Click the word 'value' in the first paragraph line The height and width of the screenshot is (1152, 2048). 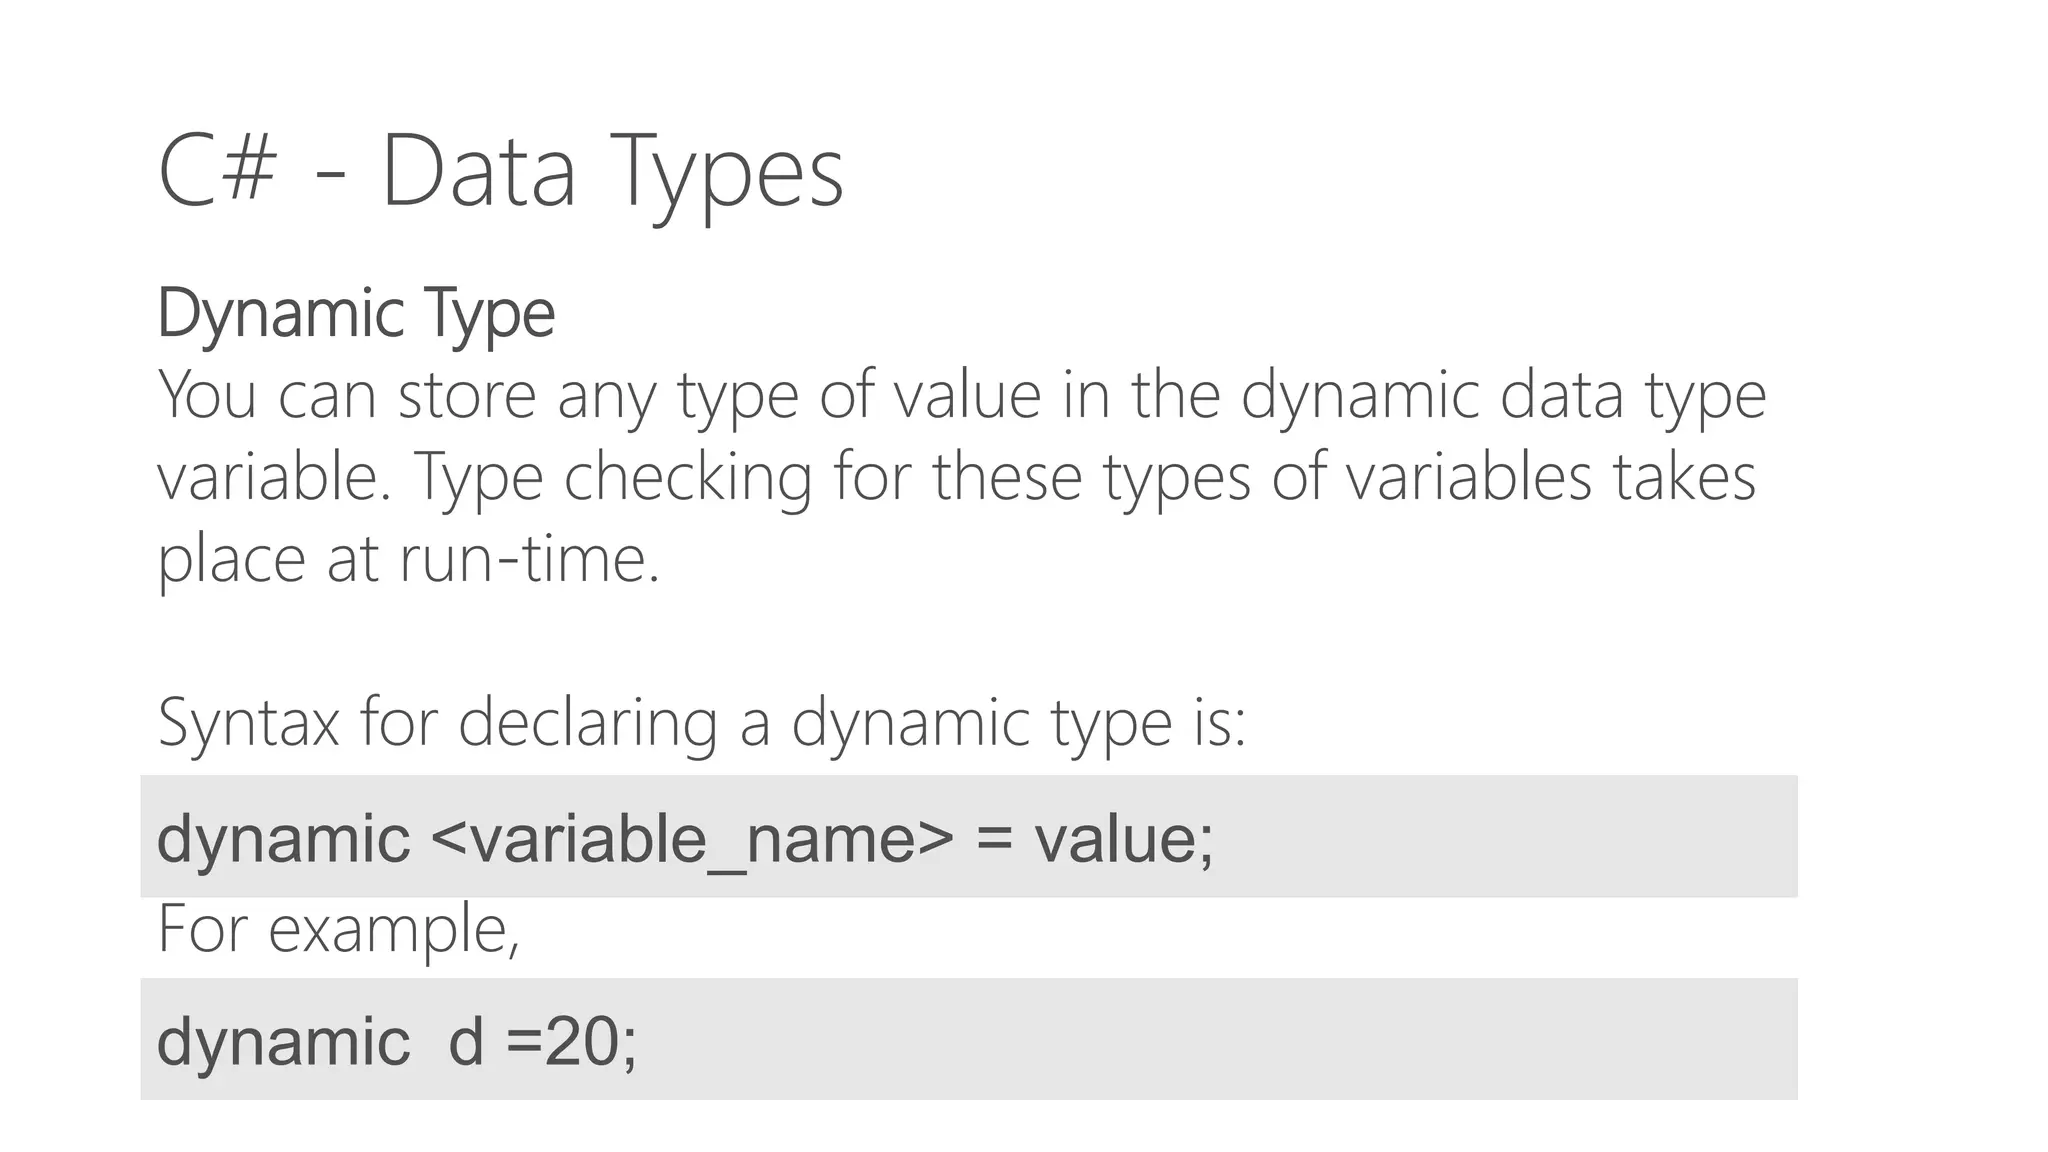968,394
